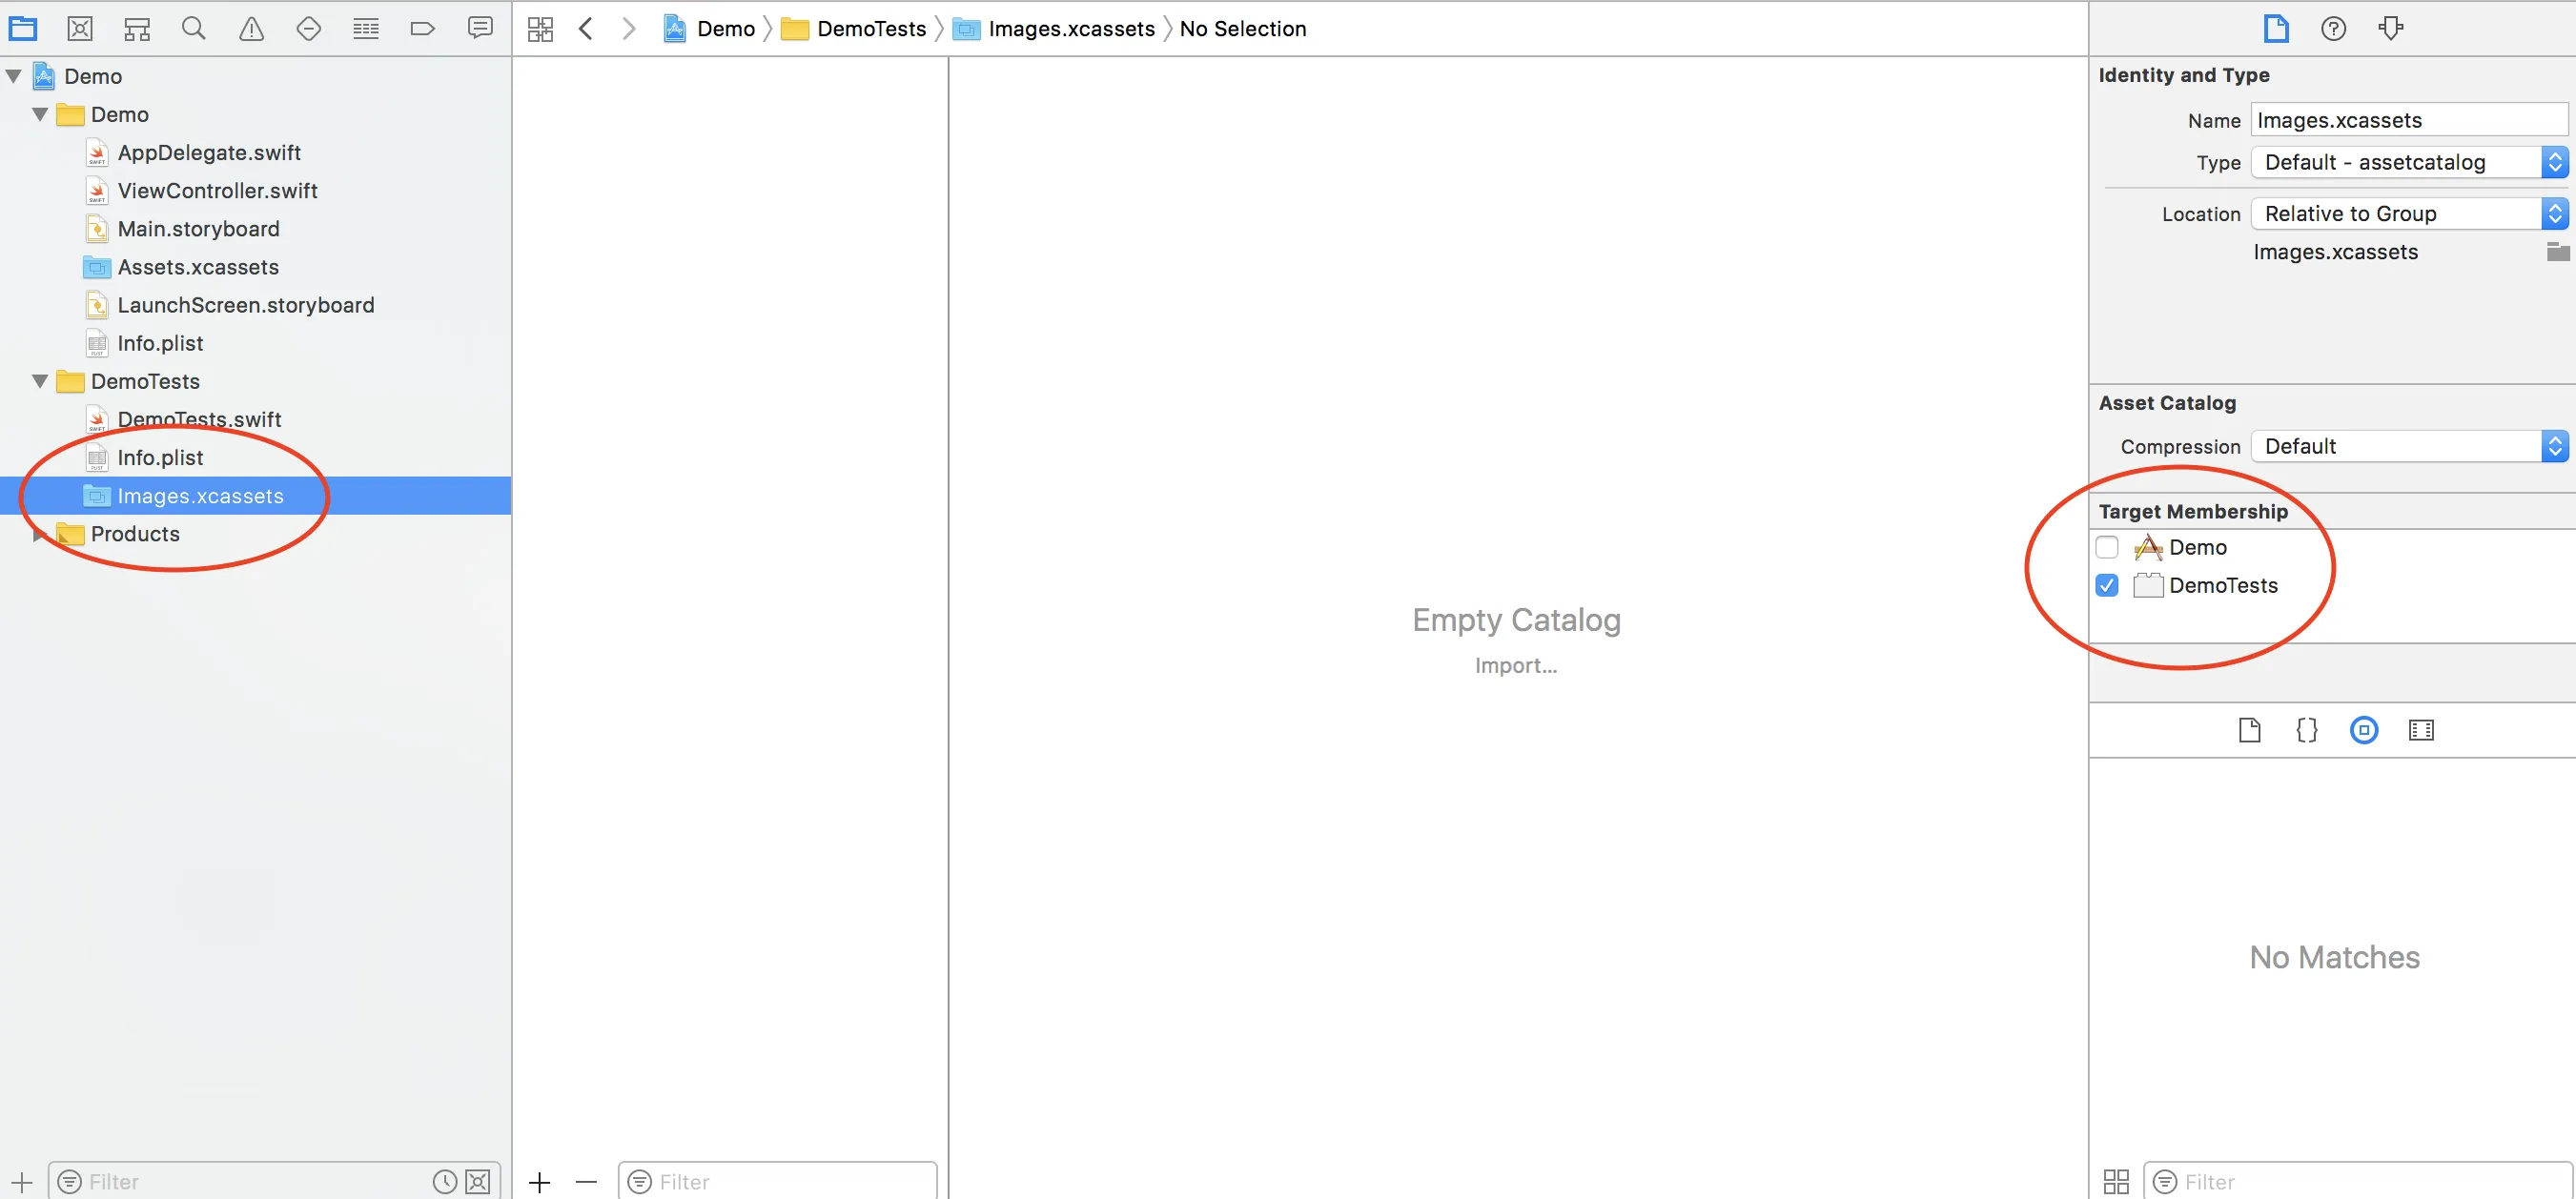Toggle source-control status filter in navigator
This screenshot has height=1199, width=2576.
[478, 1181]
